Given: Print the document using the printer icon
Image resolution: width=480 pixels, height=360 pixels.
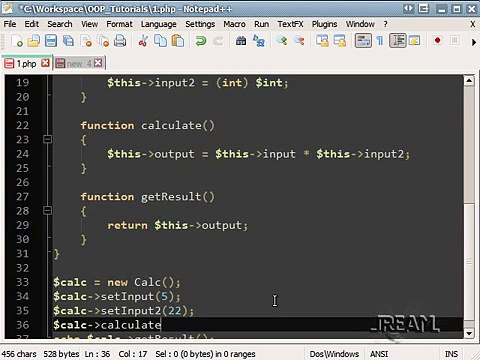Looking at the screenshot, I should [120, 41].
